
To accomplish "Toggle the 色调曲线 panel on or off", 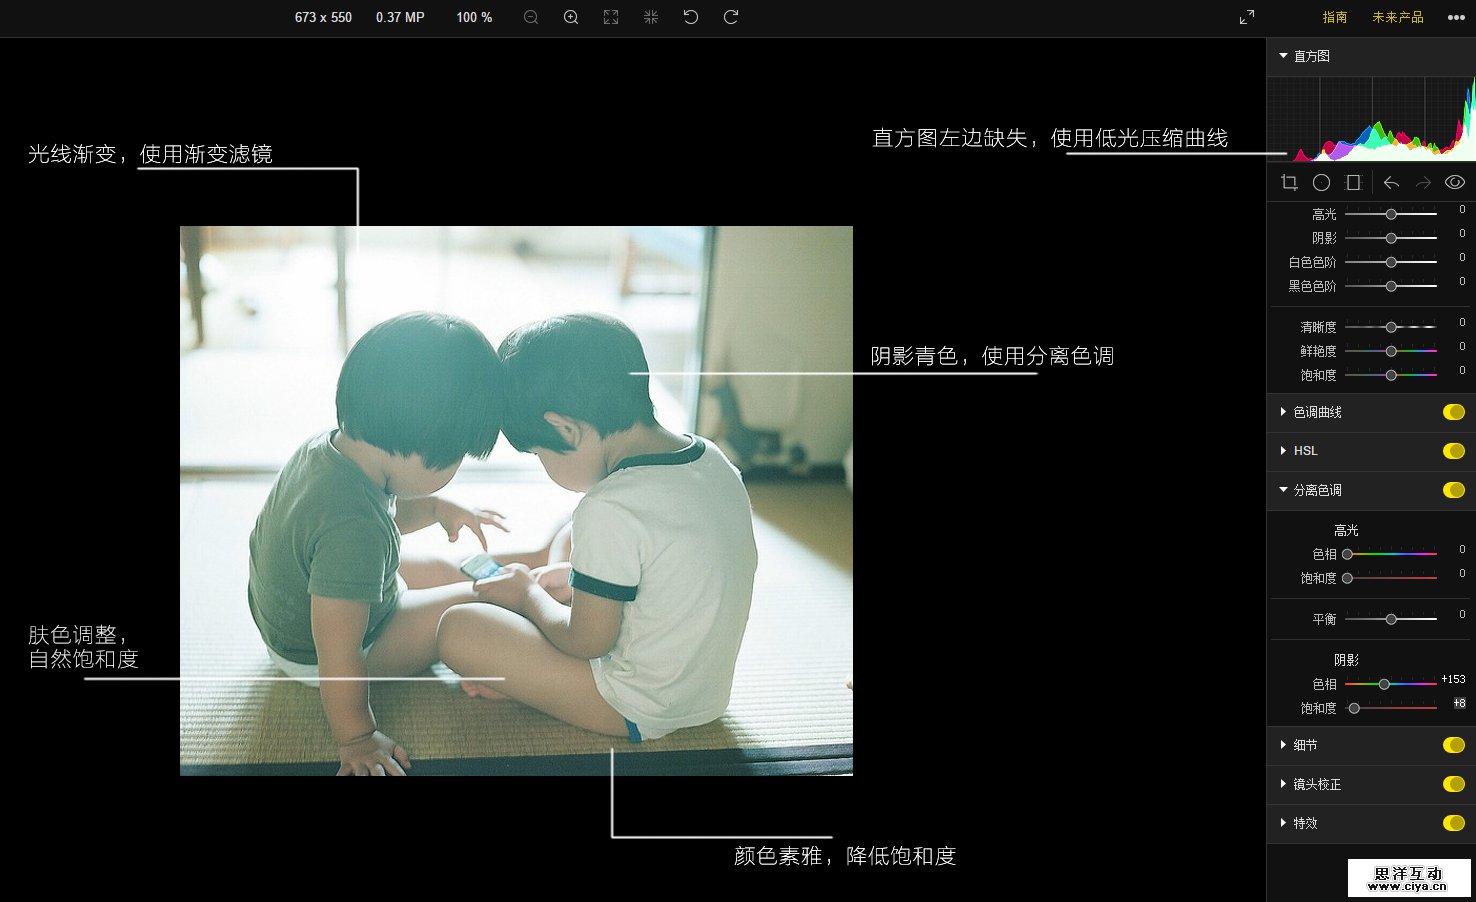I will tap(1453, 411).
